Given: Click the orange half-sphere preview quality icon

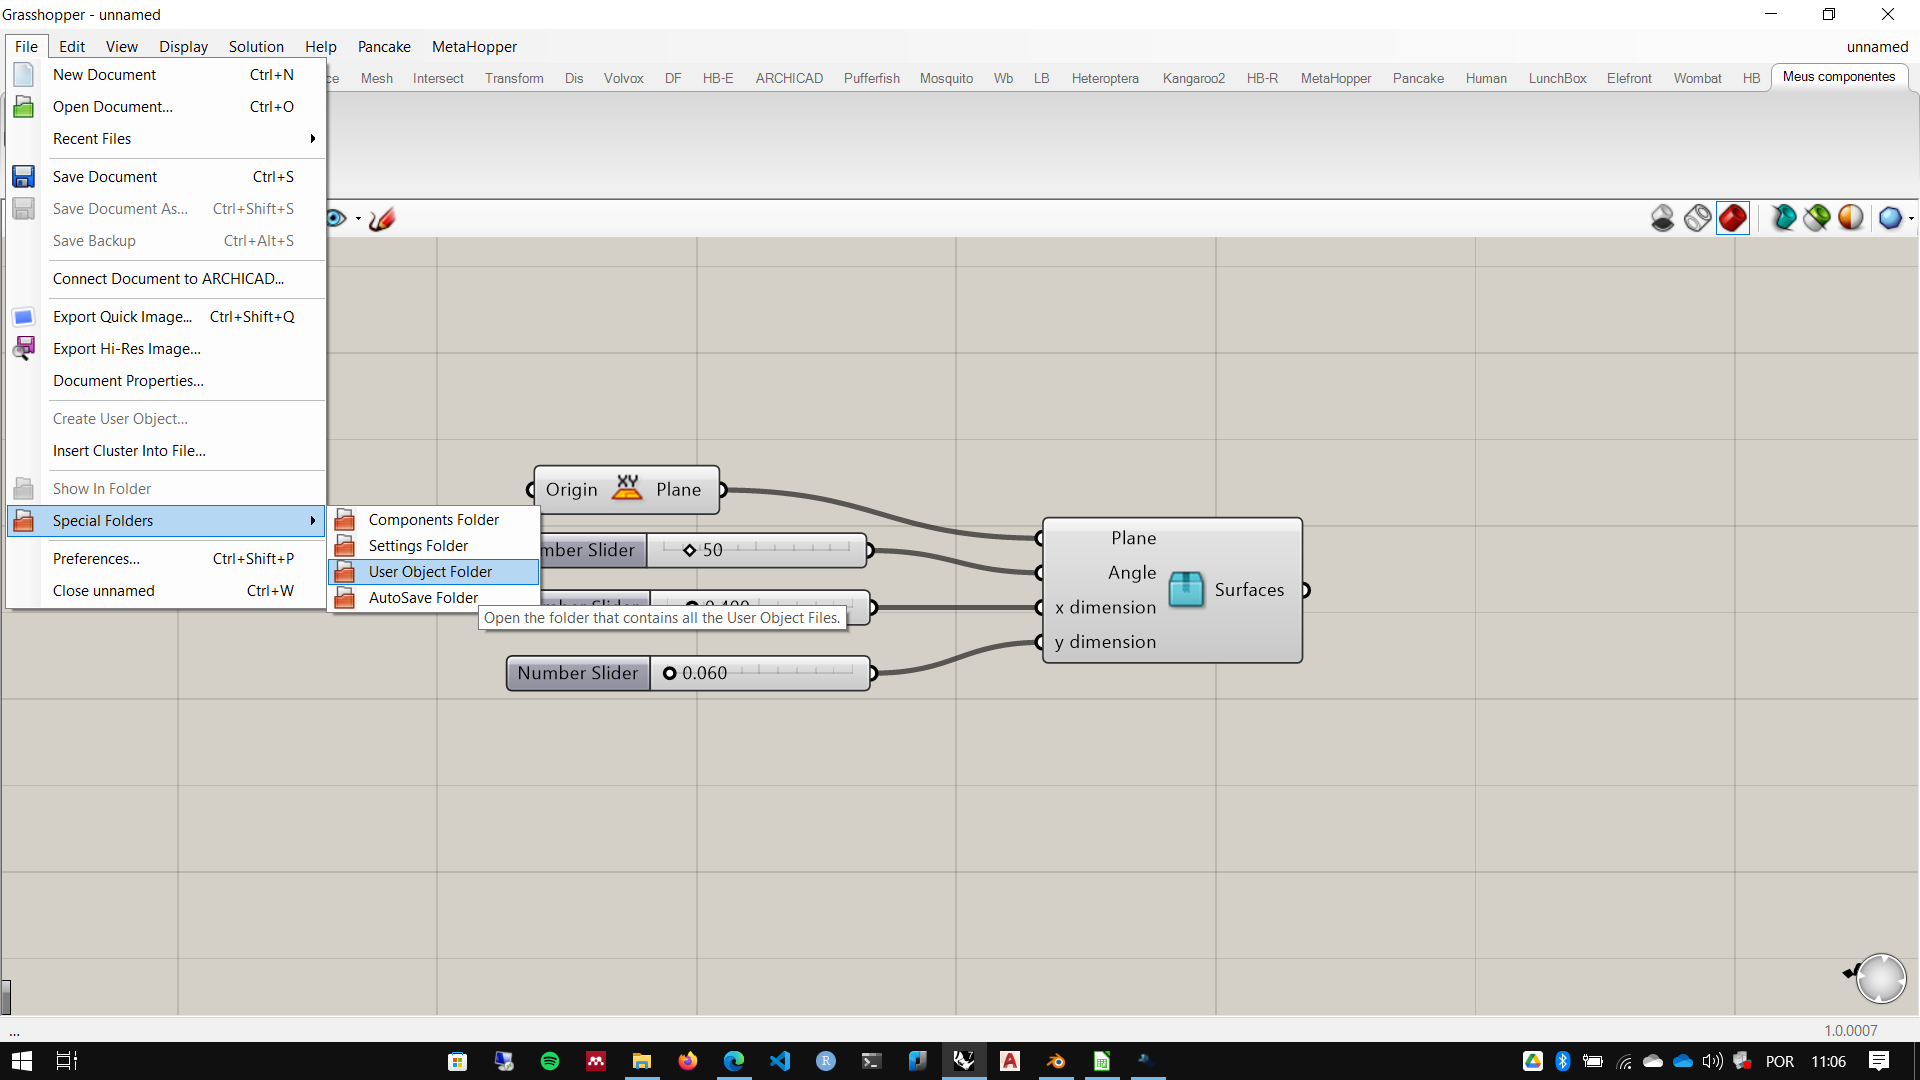Looking at the screenshot, I should 1851,218.
